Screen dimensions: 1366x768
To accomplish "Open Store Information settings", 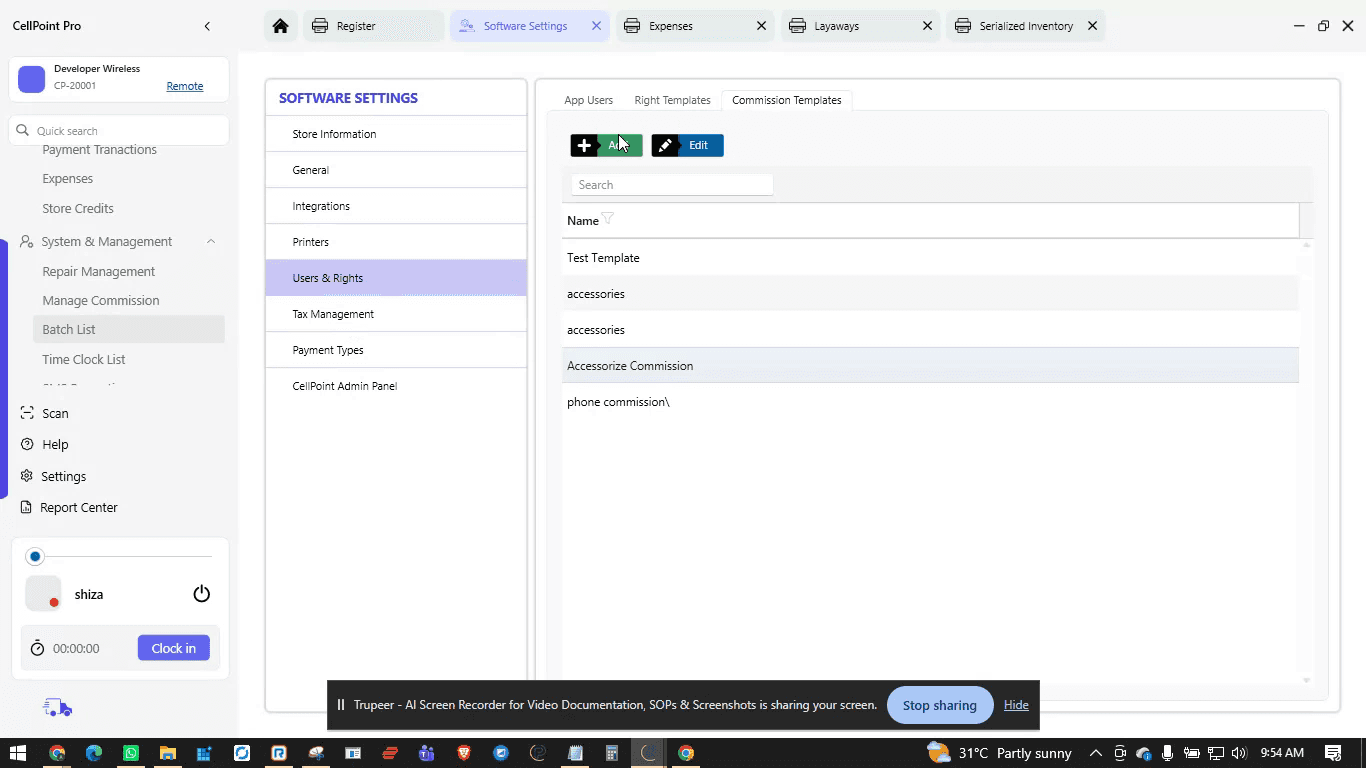I will coord(396,134).
